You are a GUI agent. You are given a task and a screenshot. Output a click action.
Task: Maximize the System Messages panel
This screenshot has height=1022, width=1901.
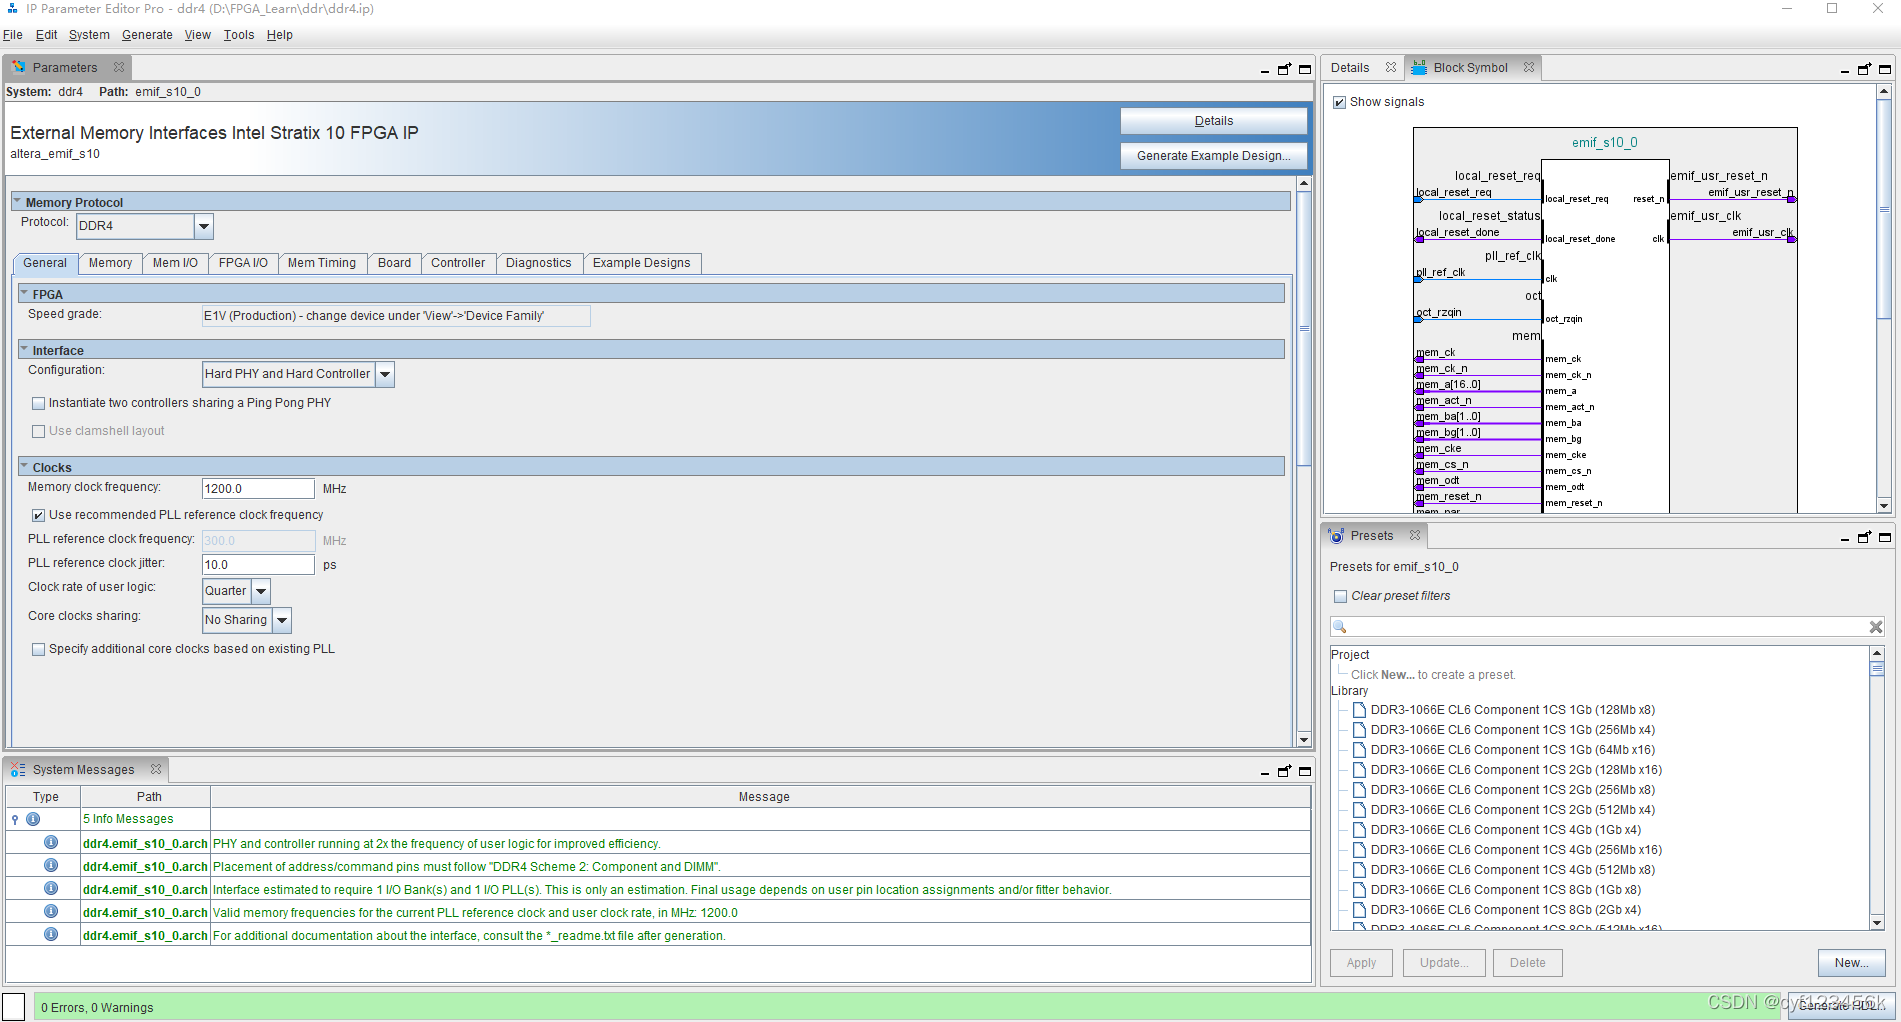coord(1305,771)
